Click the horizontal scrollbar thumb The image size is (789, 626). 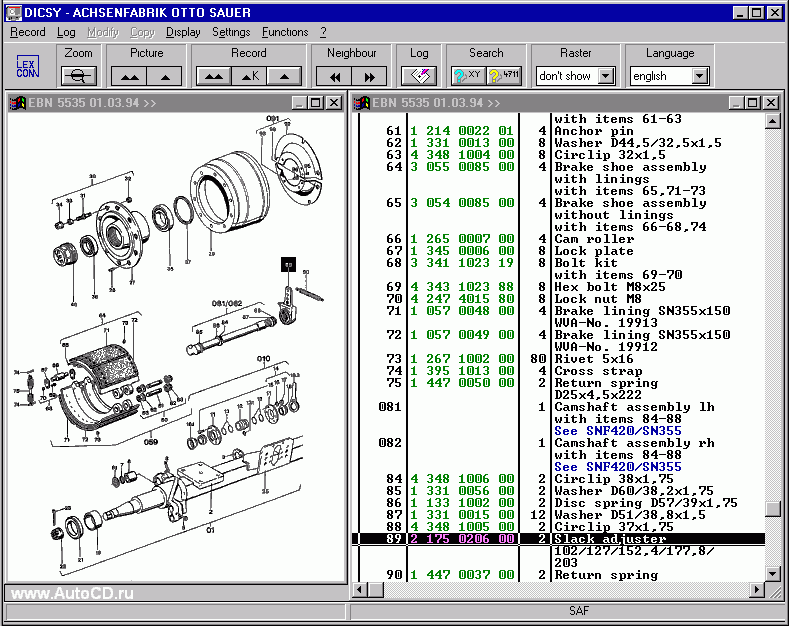point(376,589)
